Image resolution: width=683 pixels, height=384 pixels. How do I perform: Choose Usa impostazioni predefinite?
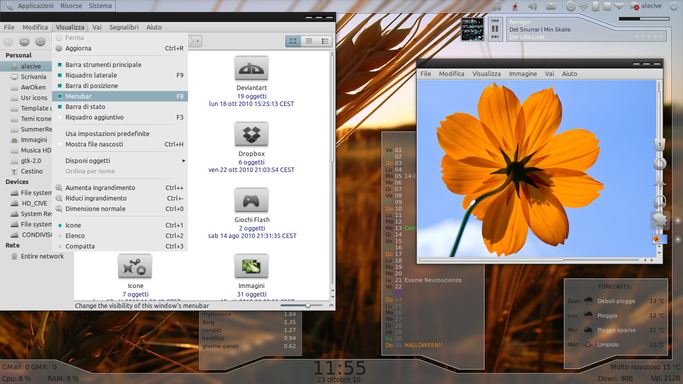[x=120, y=134]
